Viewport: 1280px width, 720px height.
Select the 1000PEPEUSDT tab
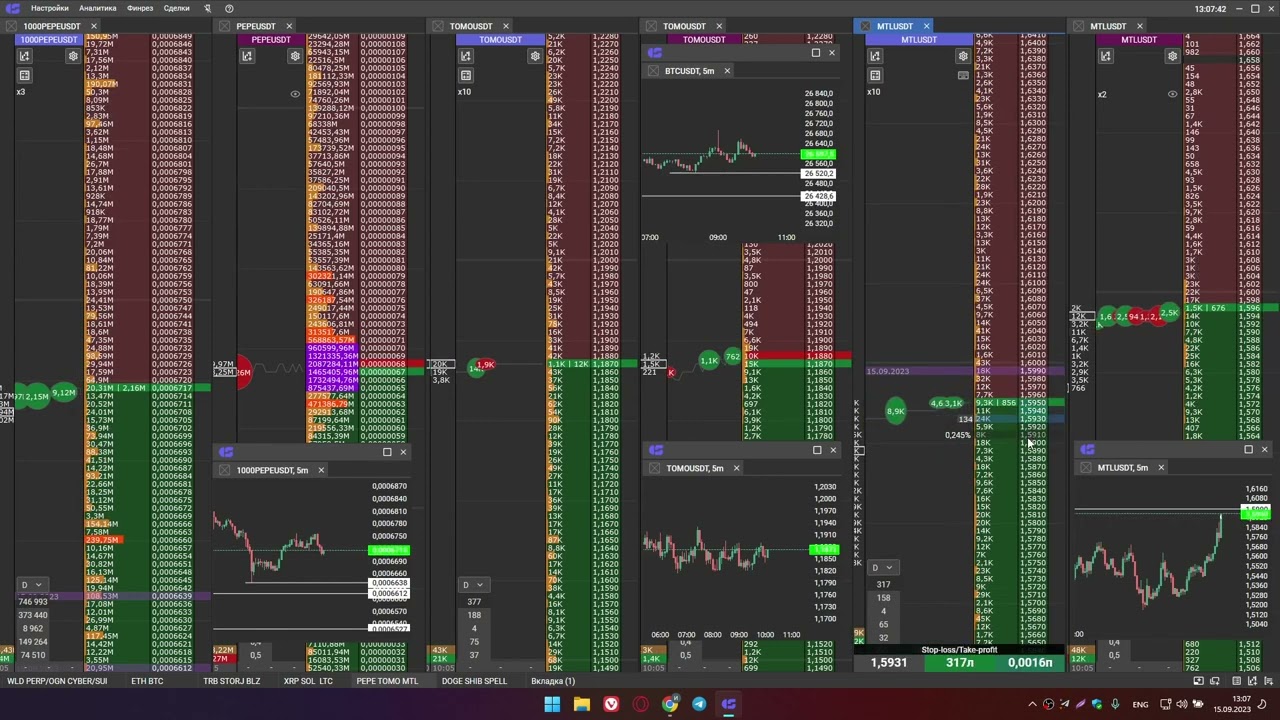51,26
